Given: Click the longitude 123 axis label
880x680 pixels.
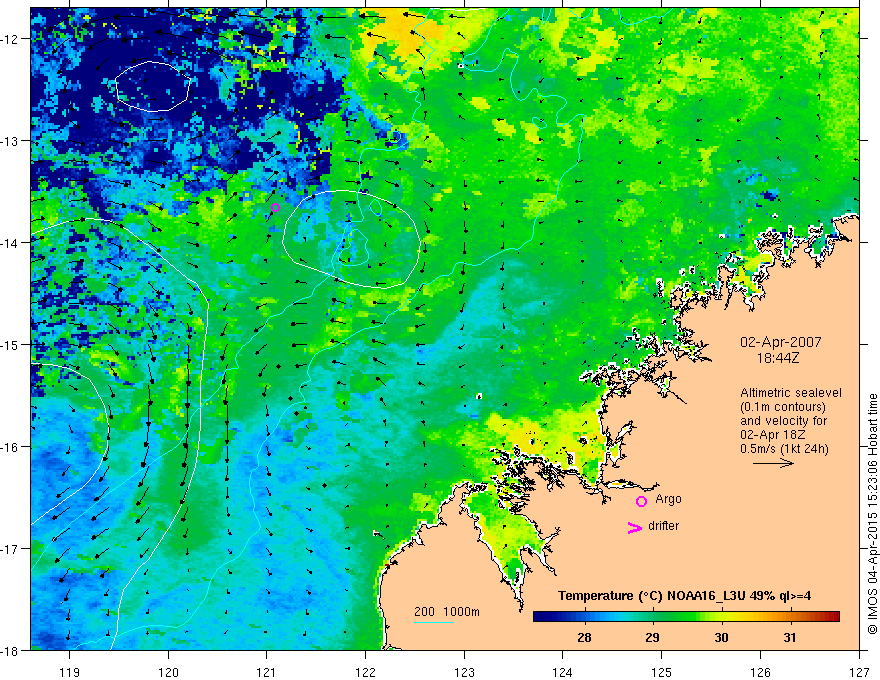Looking at the screenshot, I should [464, 672].
